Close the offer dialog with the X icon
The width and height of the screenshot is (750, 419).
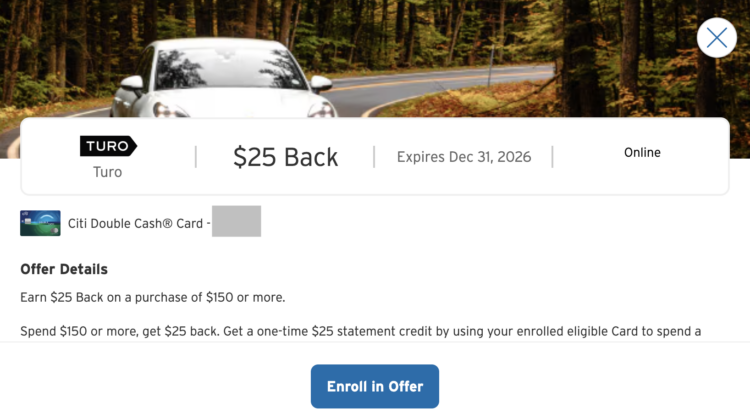click(717, 38)
